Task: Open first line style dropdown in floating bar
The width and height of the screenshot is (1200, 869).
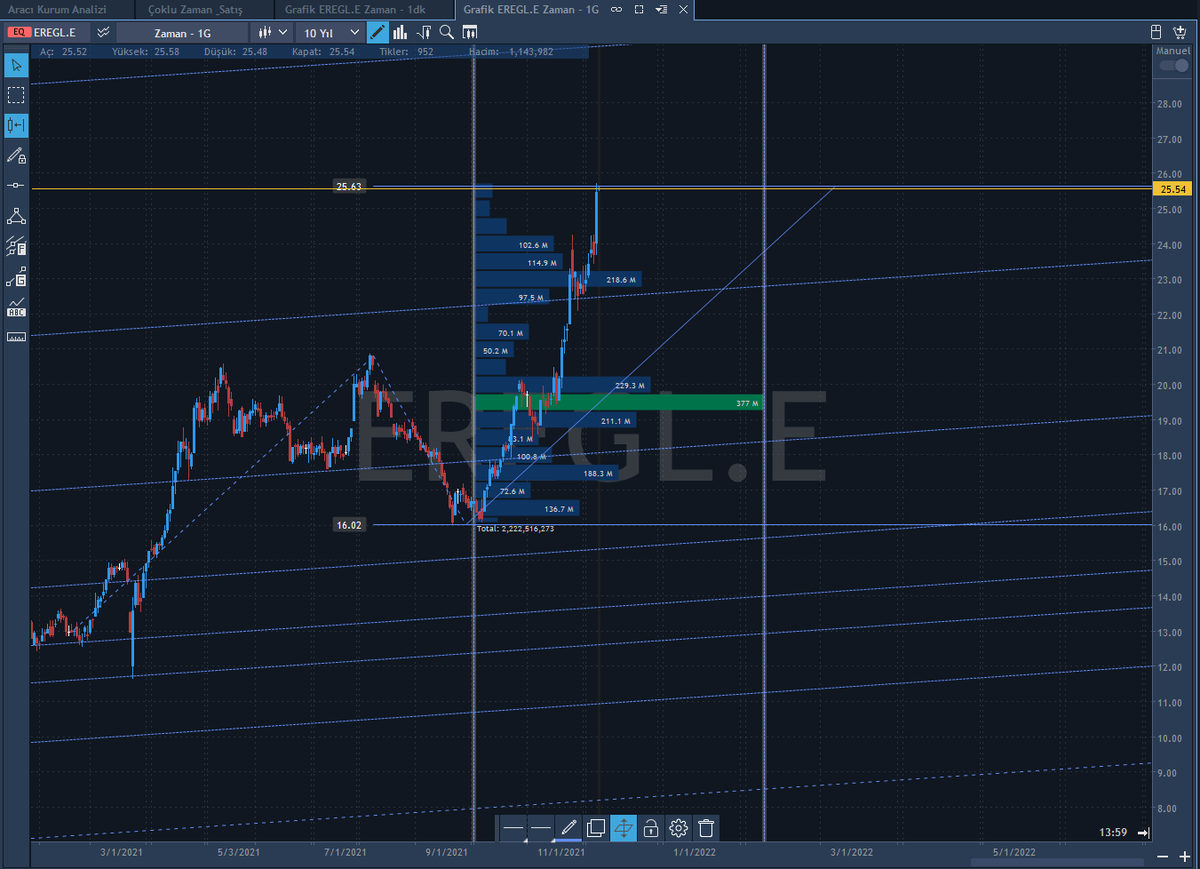Action: pyautogui.click(x=513, y=828)
